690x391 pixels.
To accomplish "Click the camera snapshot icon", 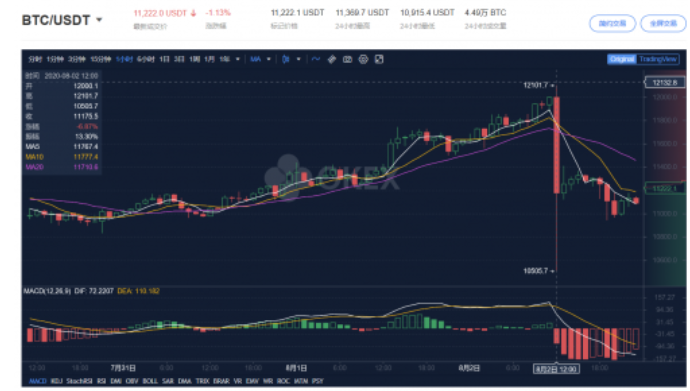I will point(347,59).
